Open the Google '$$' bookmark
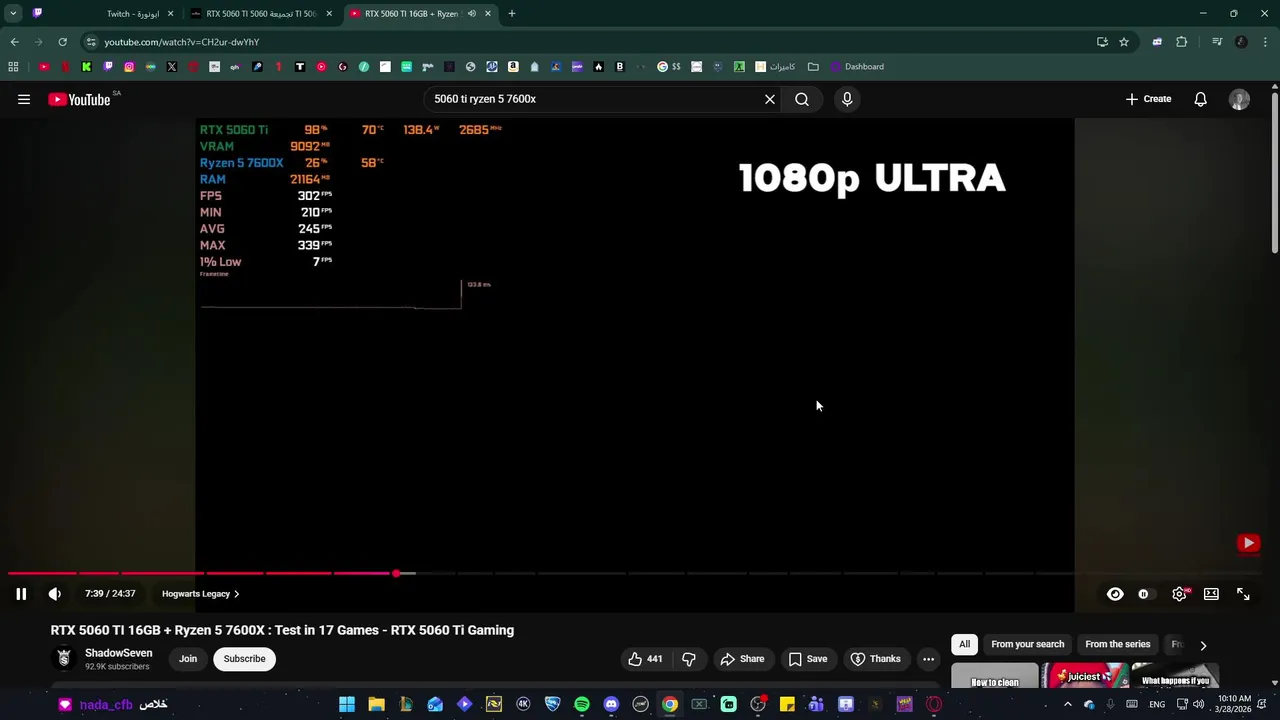This screenshot has width=1280, height=720. click(668, 67)
